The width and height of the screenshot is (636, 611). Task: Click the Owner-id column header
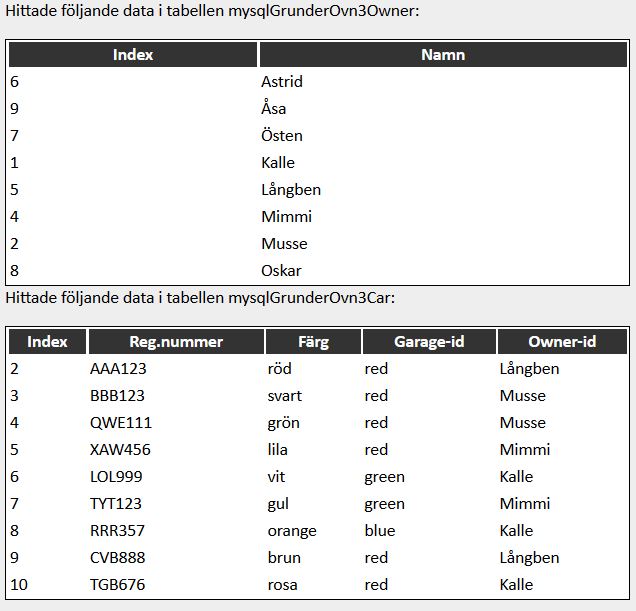[x=562, y=342]
